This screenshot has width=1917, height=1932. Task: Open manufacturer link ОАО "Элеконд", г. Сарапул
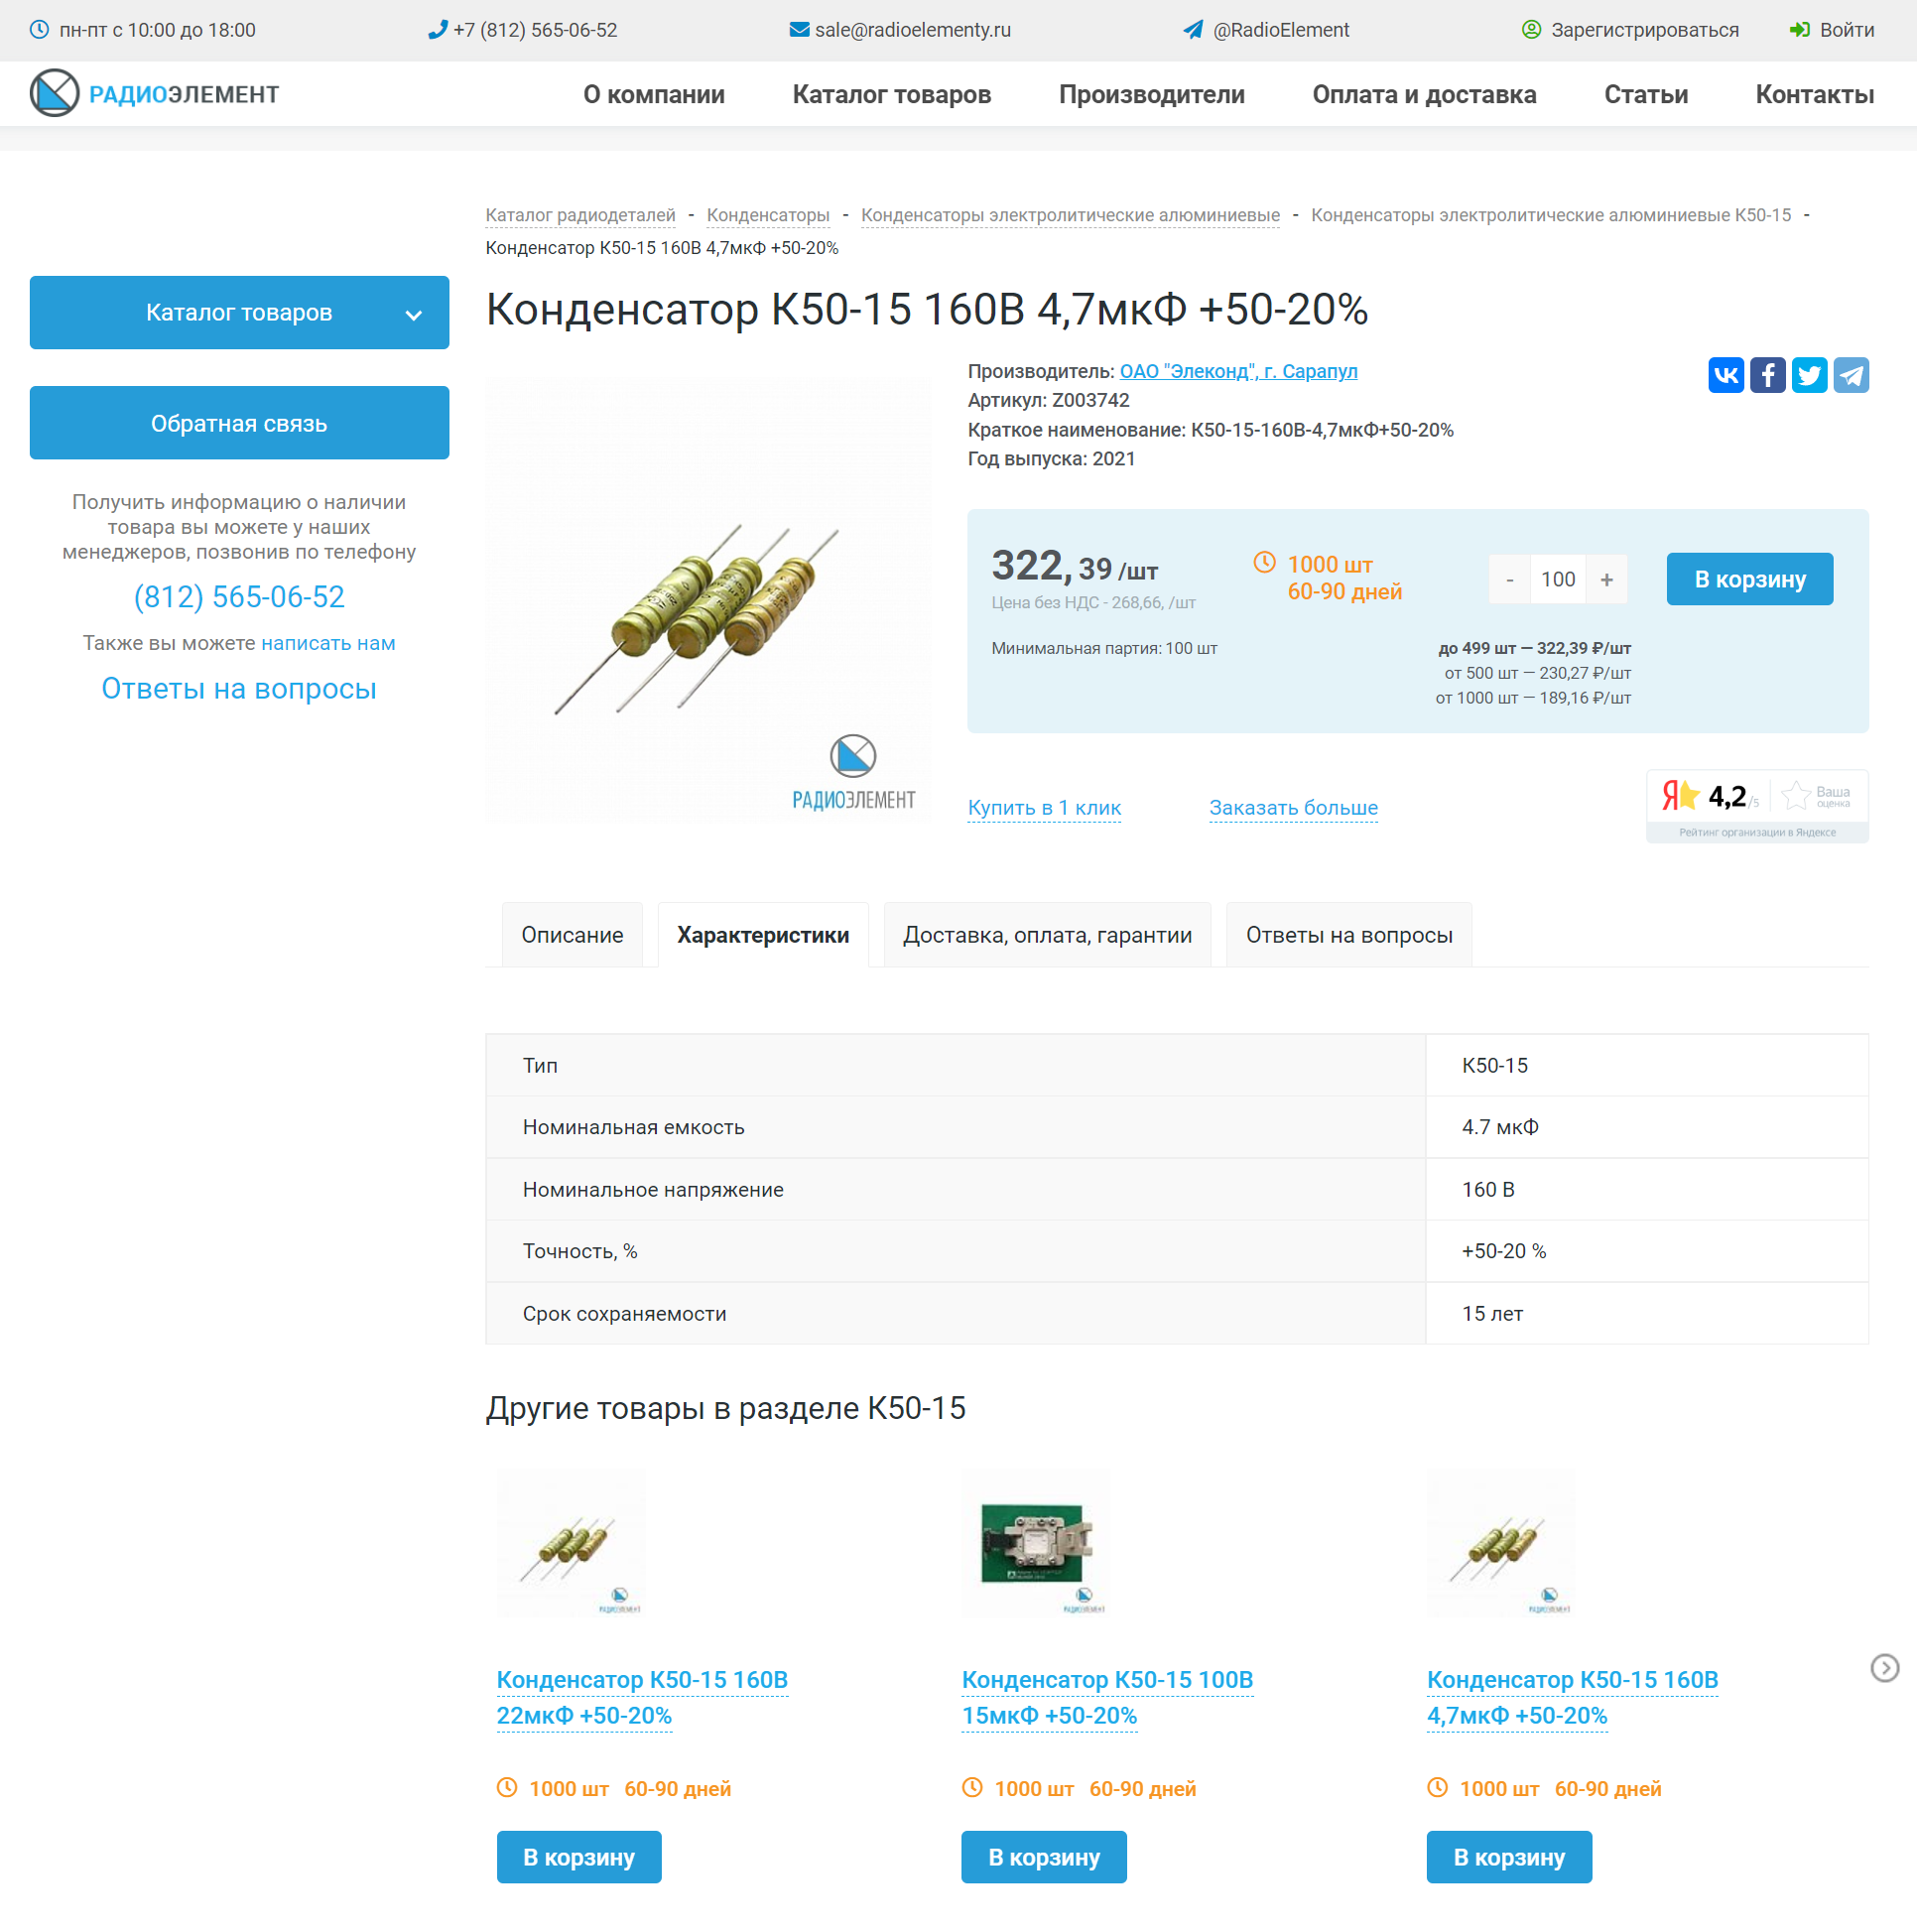(1238, 371)
